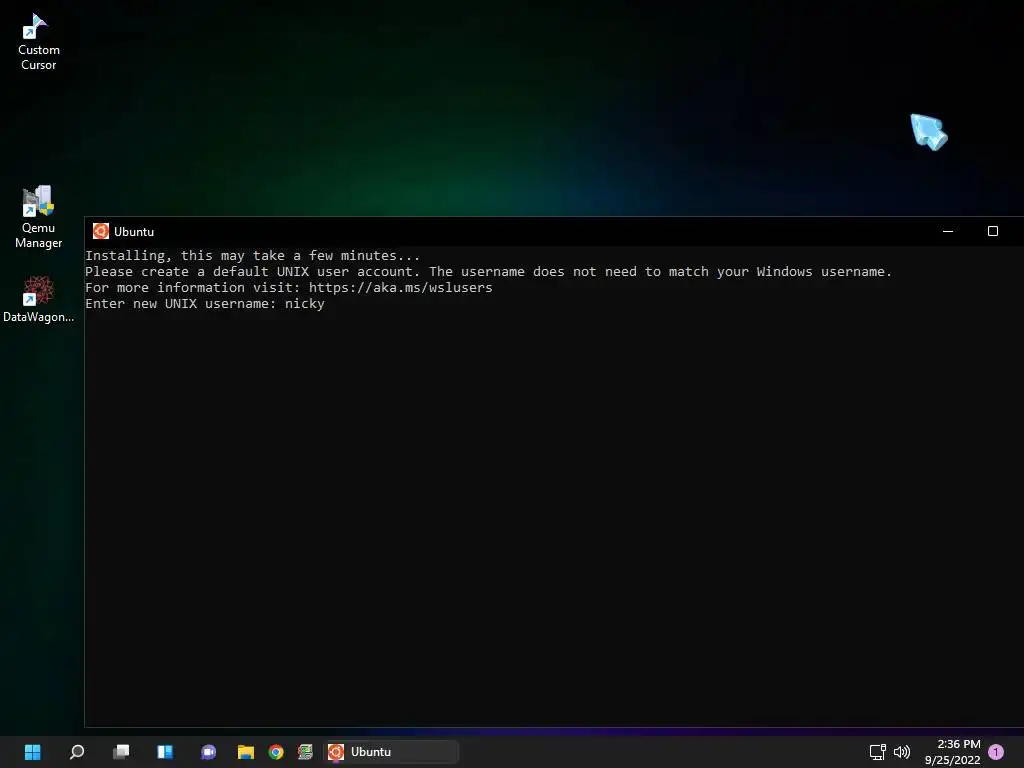Open taskbar Search

[x=77, y=752]
